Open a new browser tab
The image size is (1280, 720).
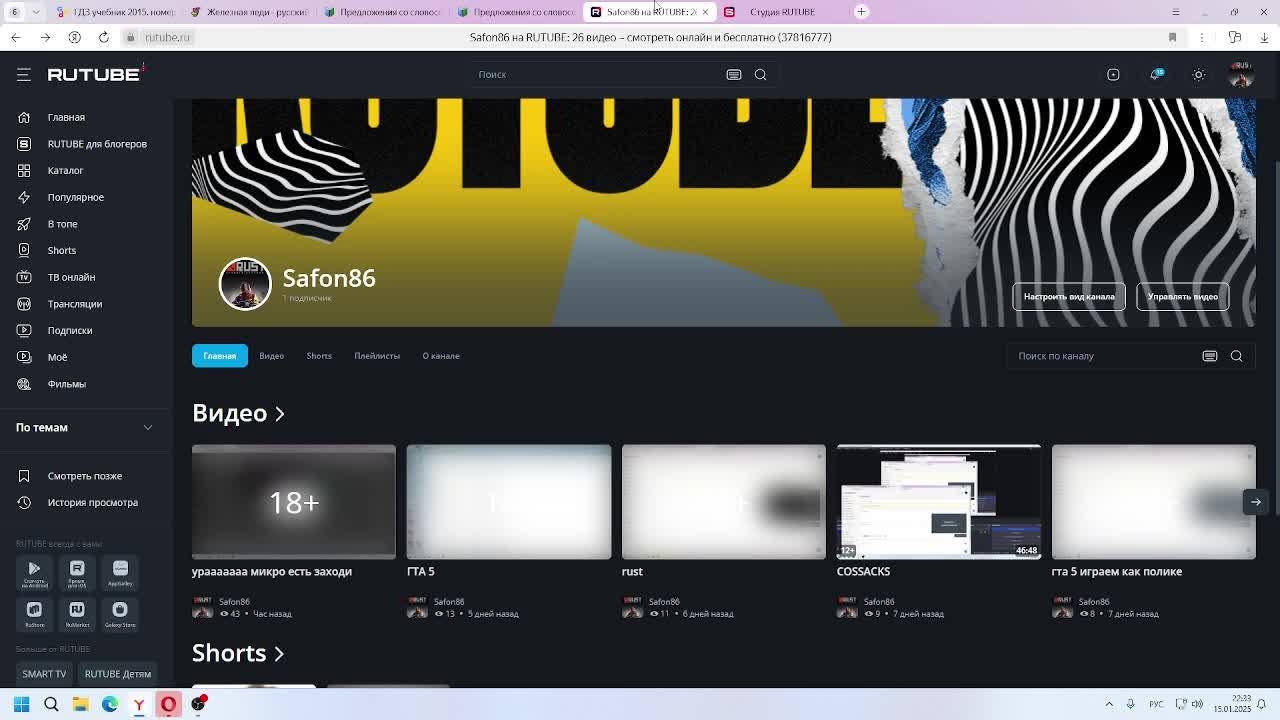[x=861, y=12]
